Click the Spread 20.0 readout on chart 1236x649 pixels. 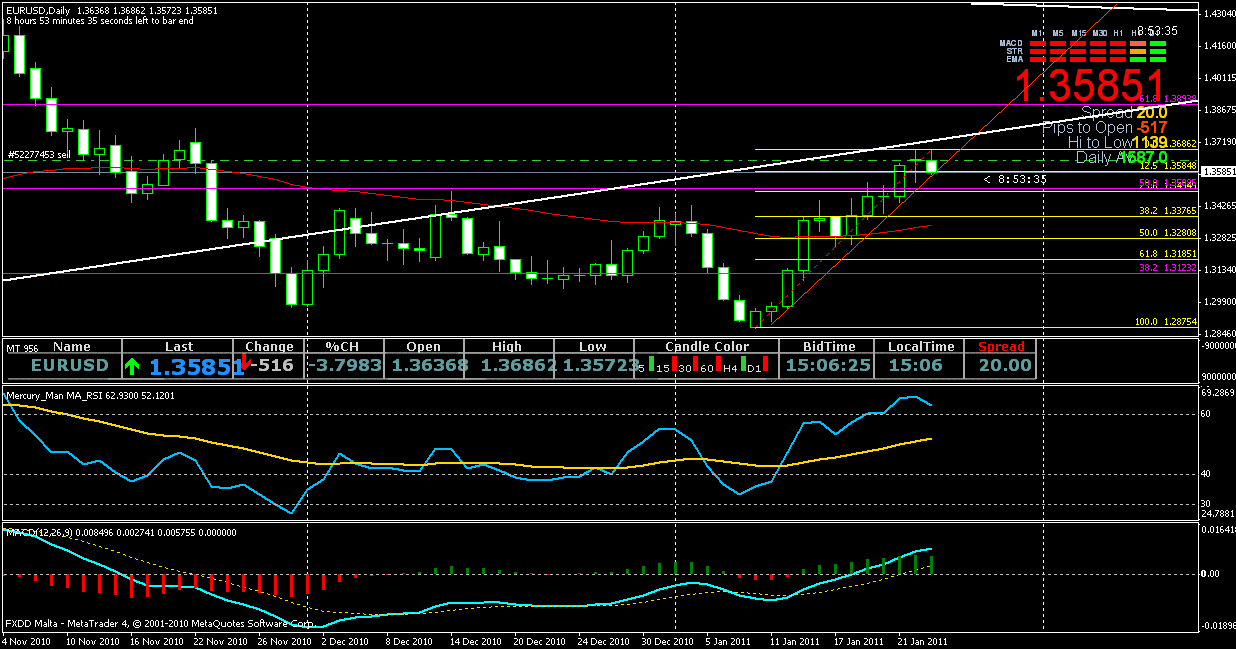1124,113
